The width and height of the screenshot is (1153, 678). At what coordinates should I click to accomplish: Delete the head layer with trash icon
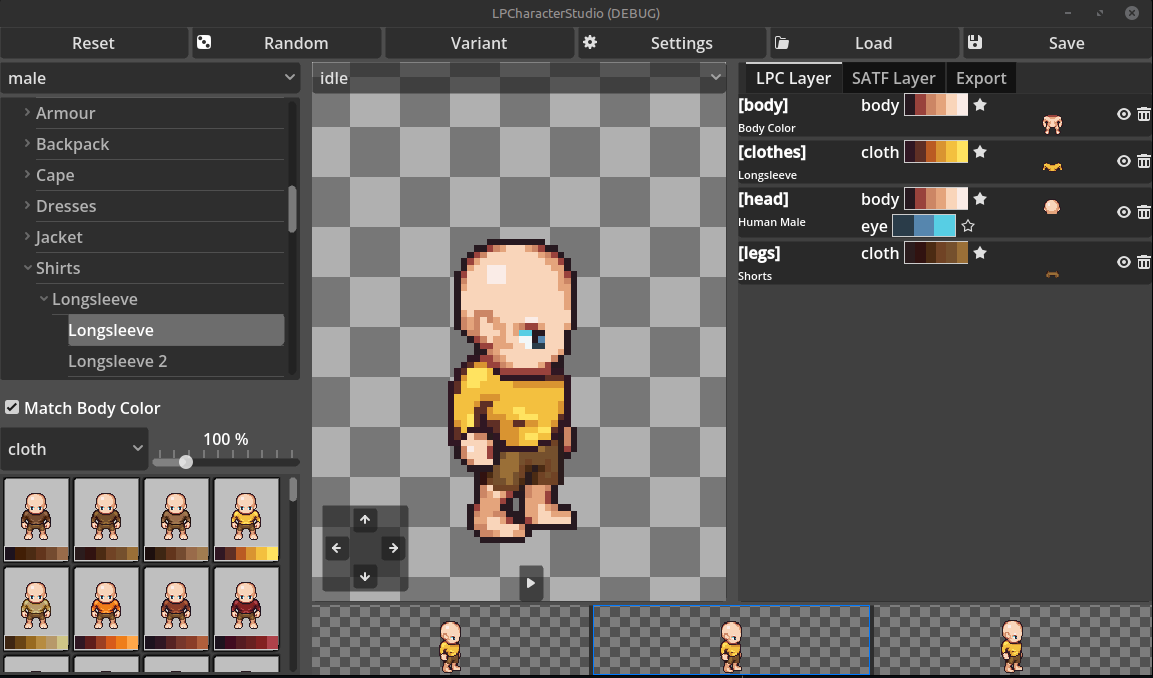tap(1143, 212)
